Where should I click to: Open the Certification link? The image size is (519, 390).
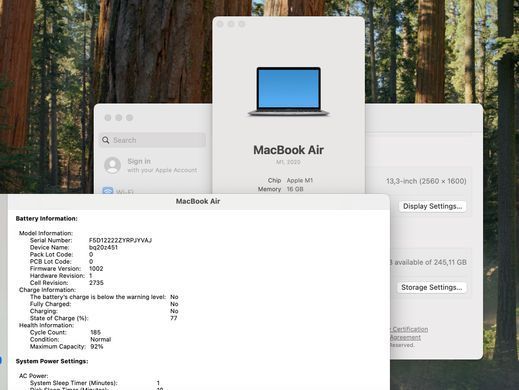pyautogui.click(x=410, y=329)
